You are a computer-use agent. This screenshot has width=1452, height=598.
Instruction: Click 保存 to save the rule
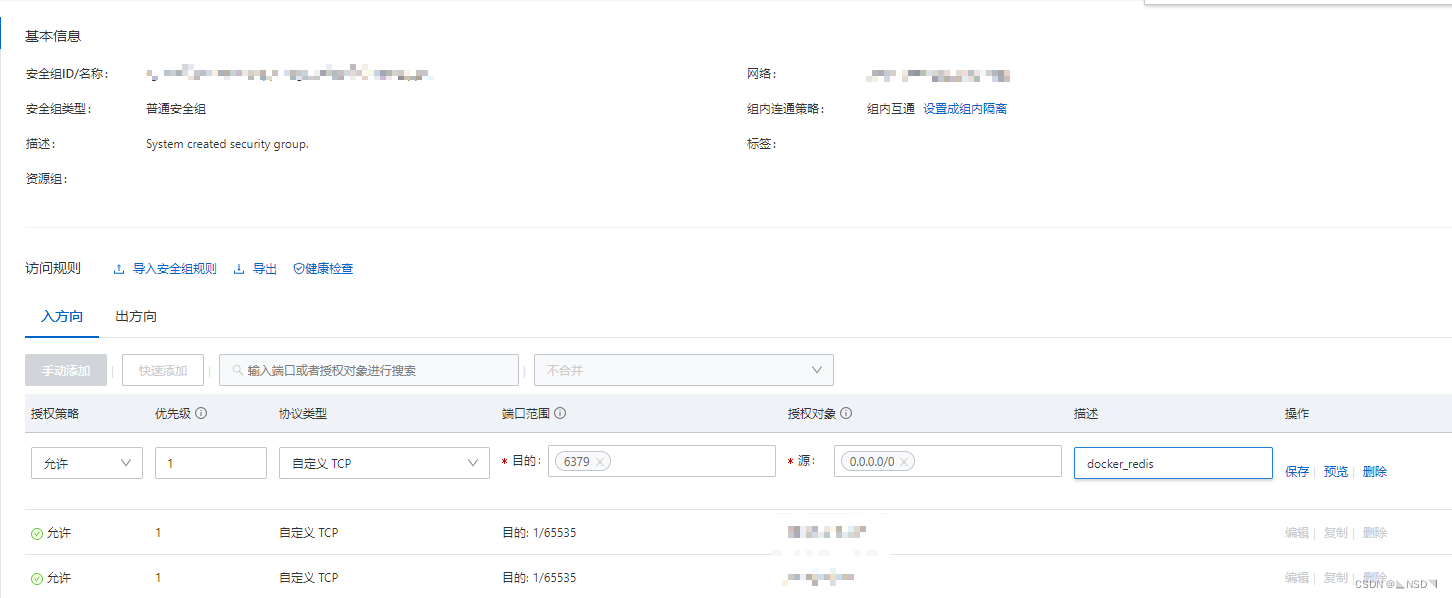pos(1297,472)
